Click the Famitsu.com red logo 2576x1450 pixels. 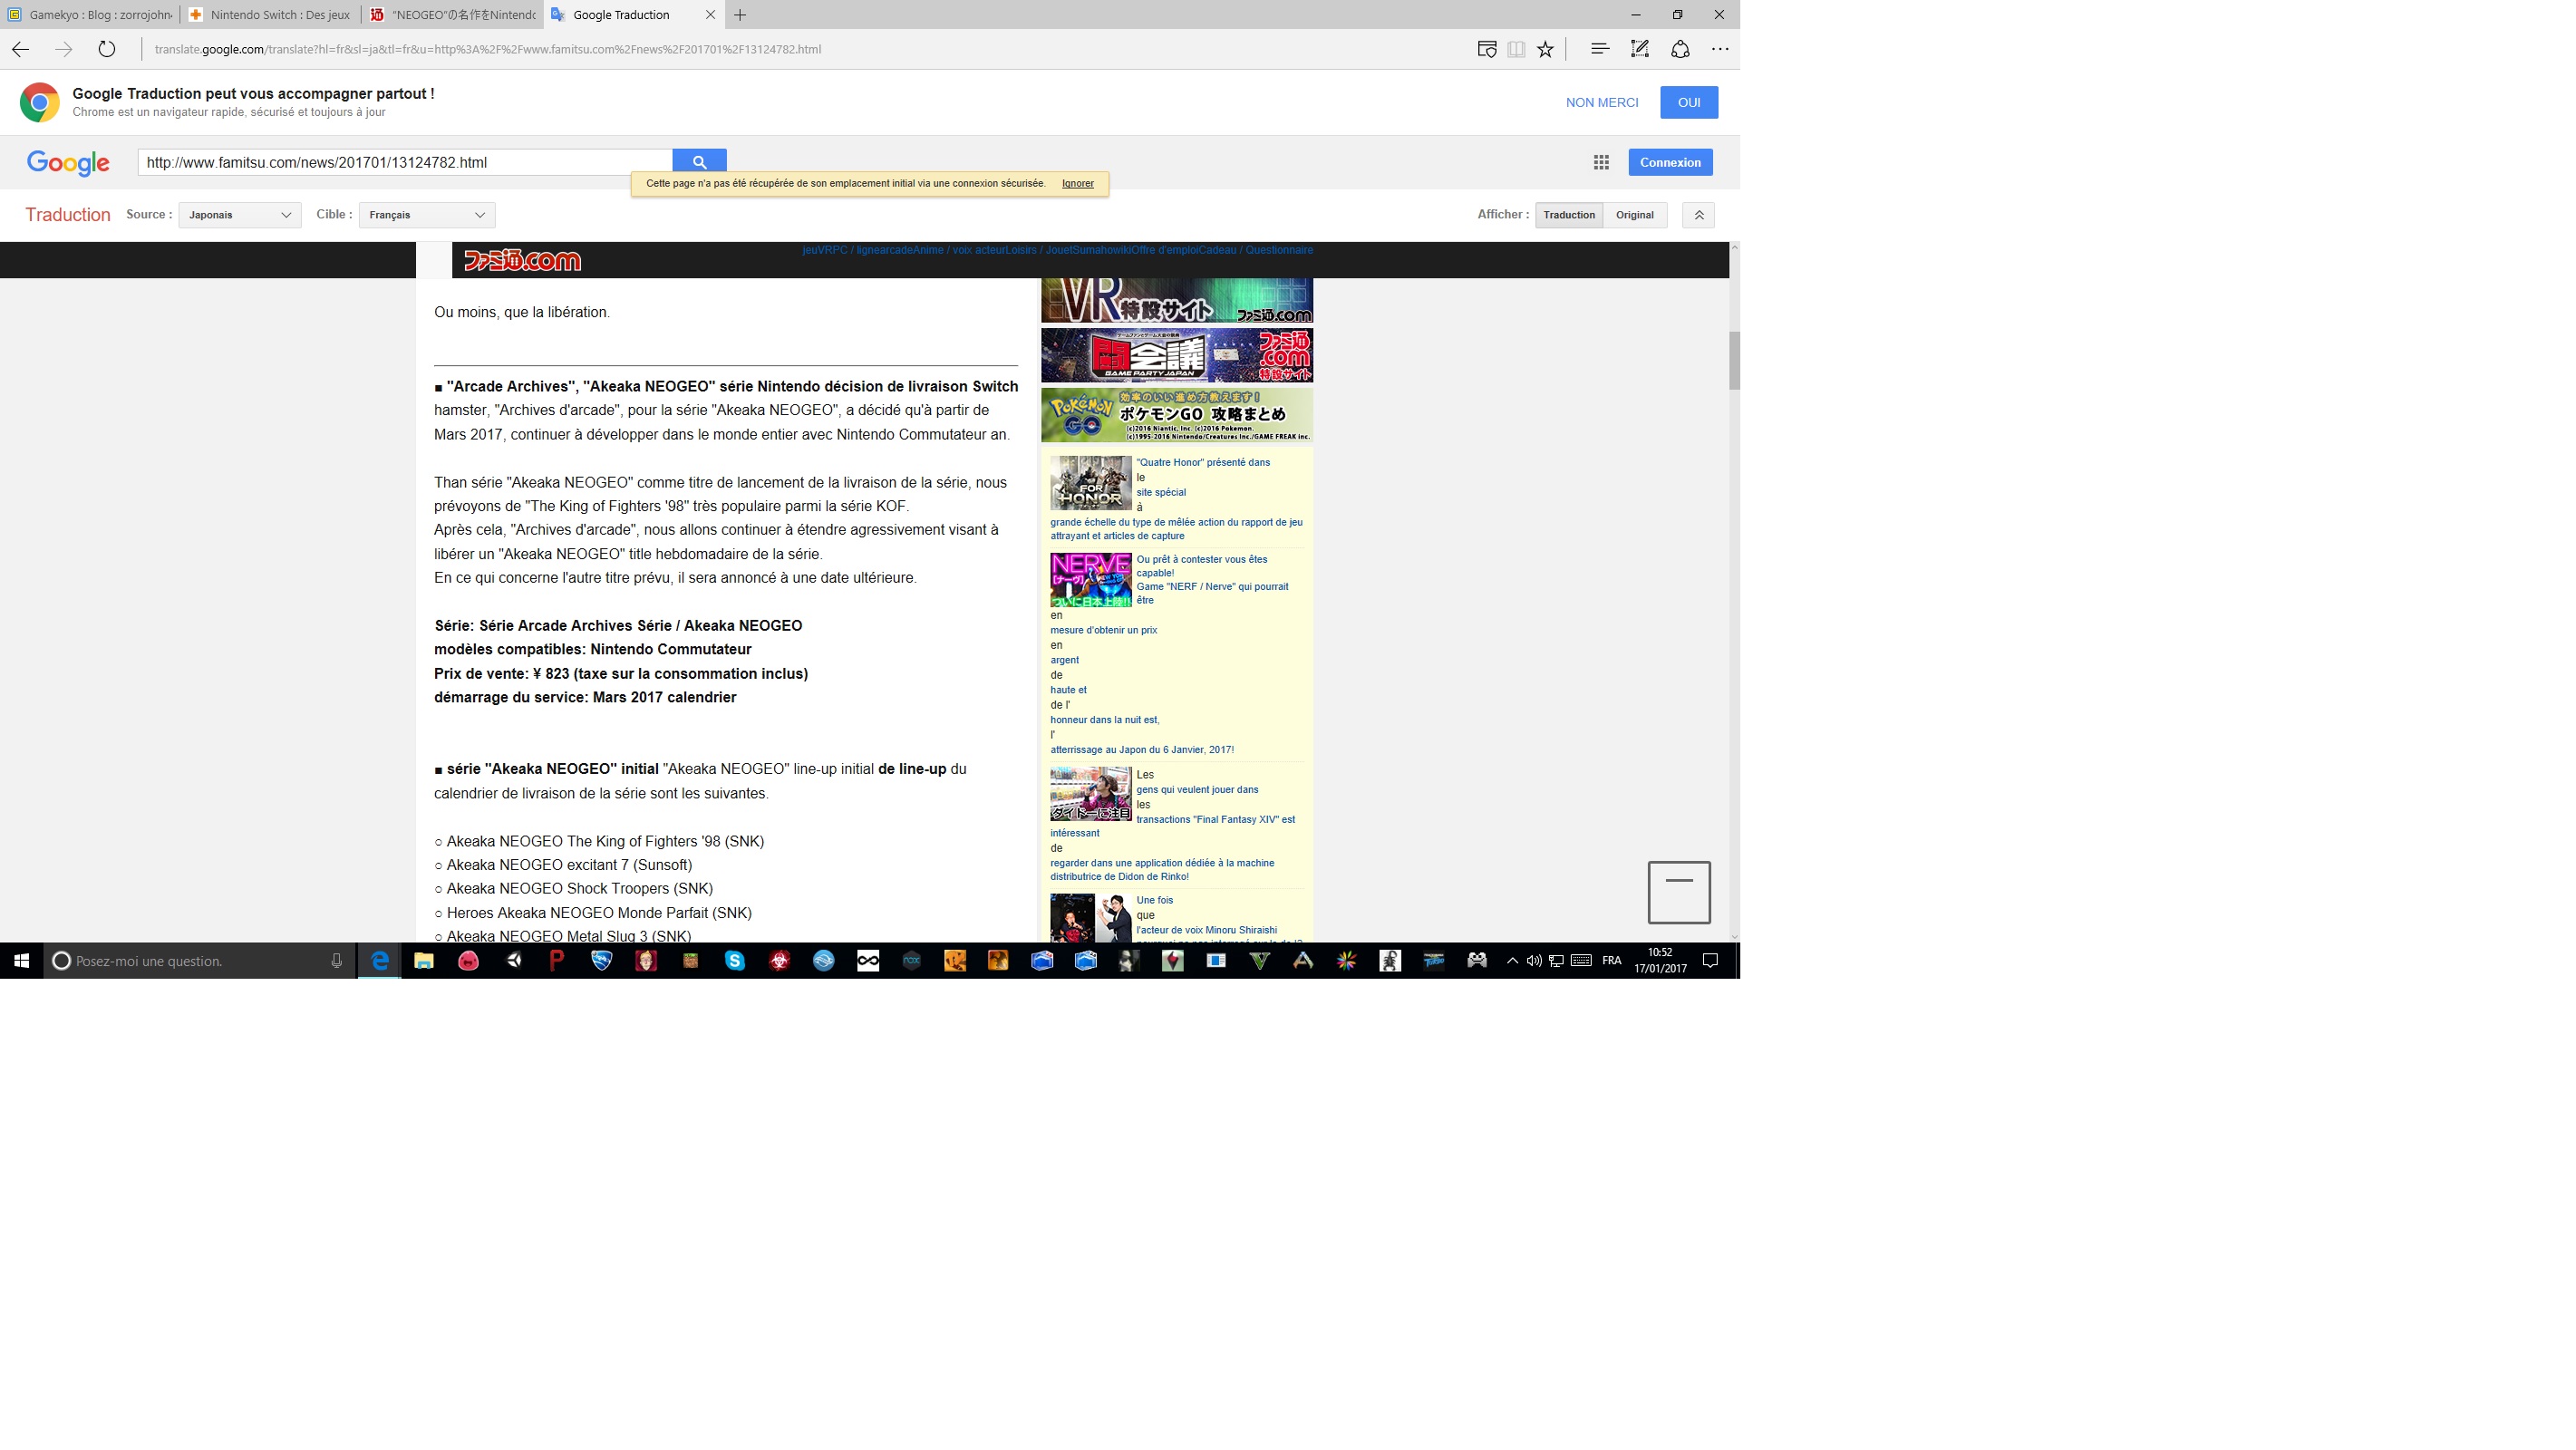tap(521, 261)
